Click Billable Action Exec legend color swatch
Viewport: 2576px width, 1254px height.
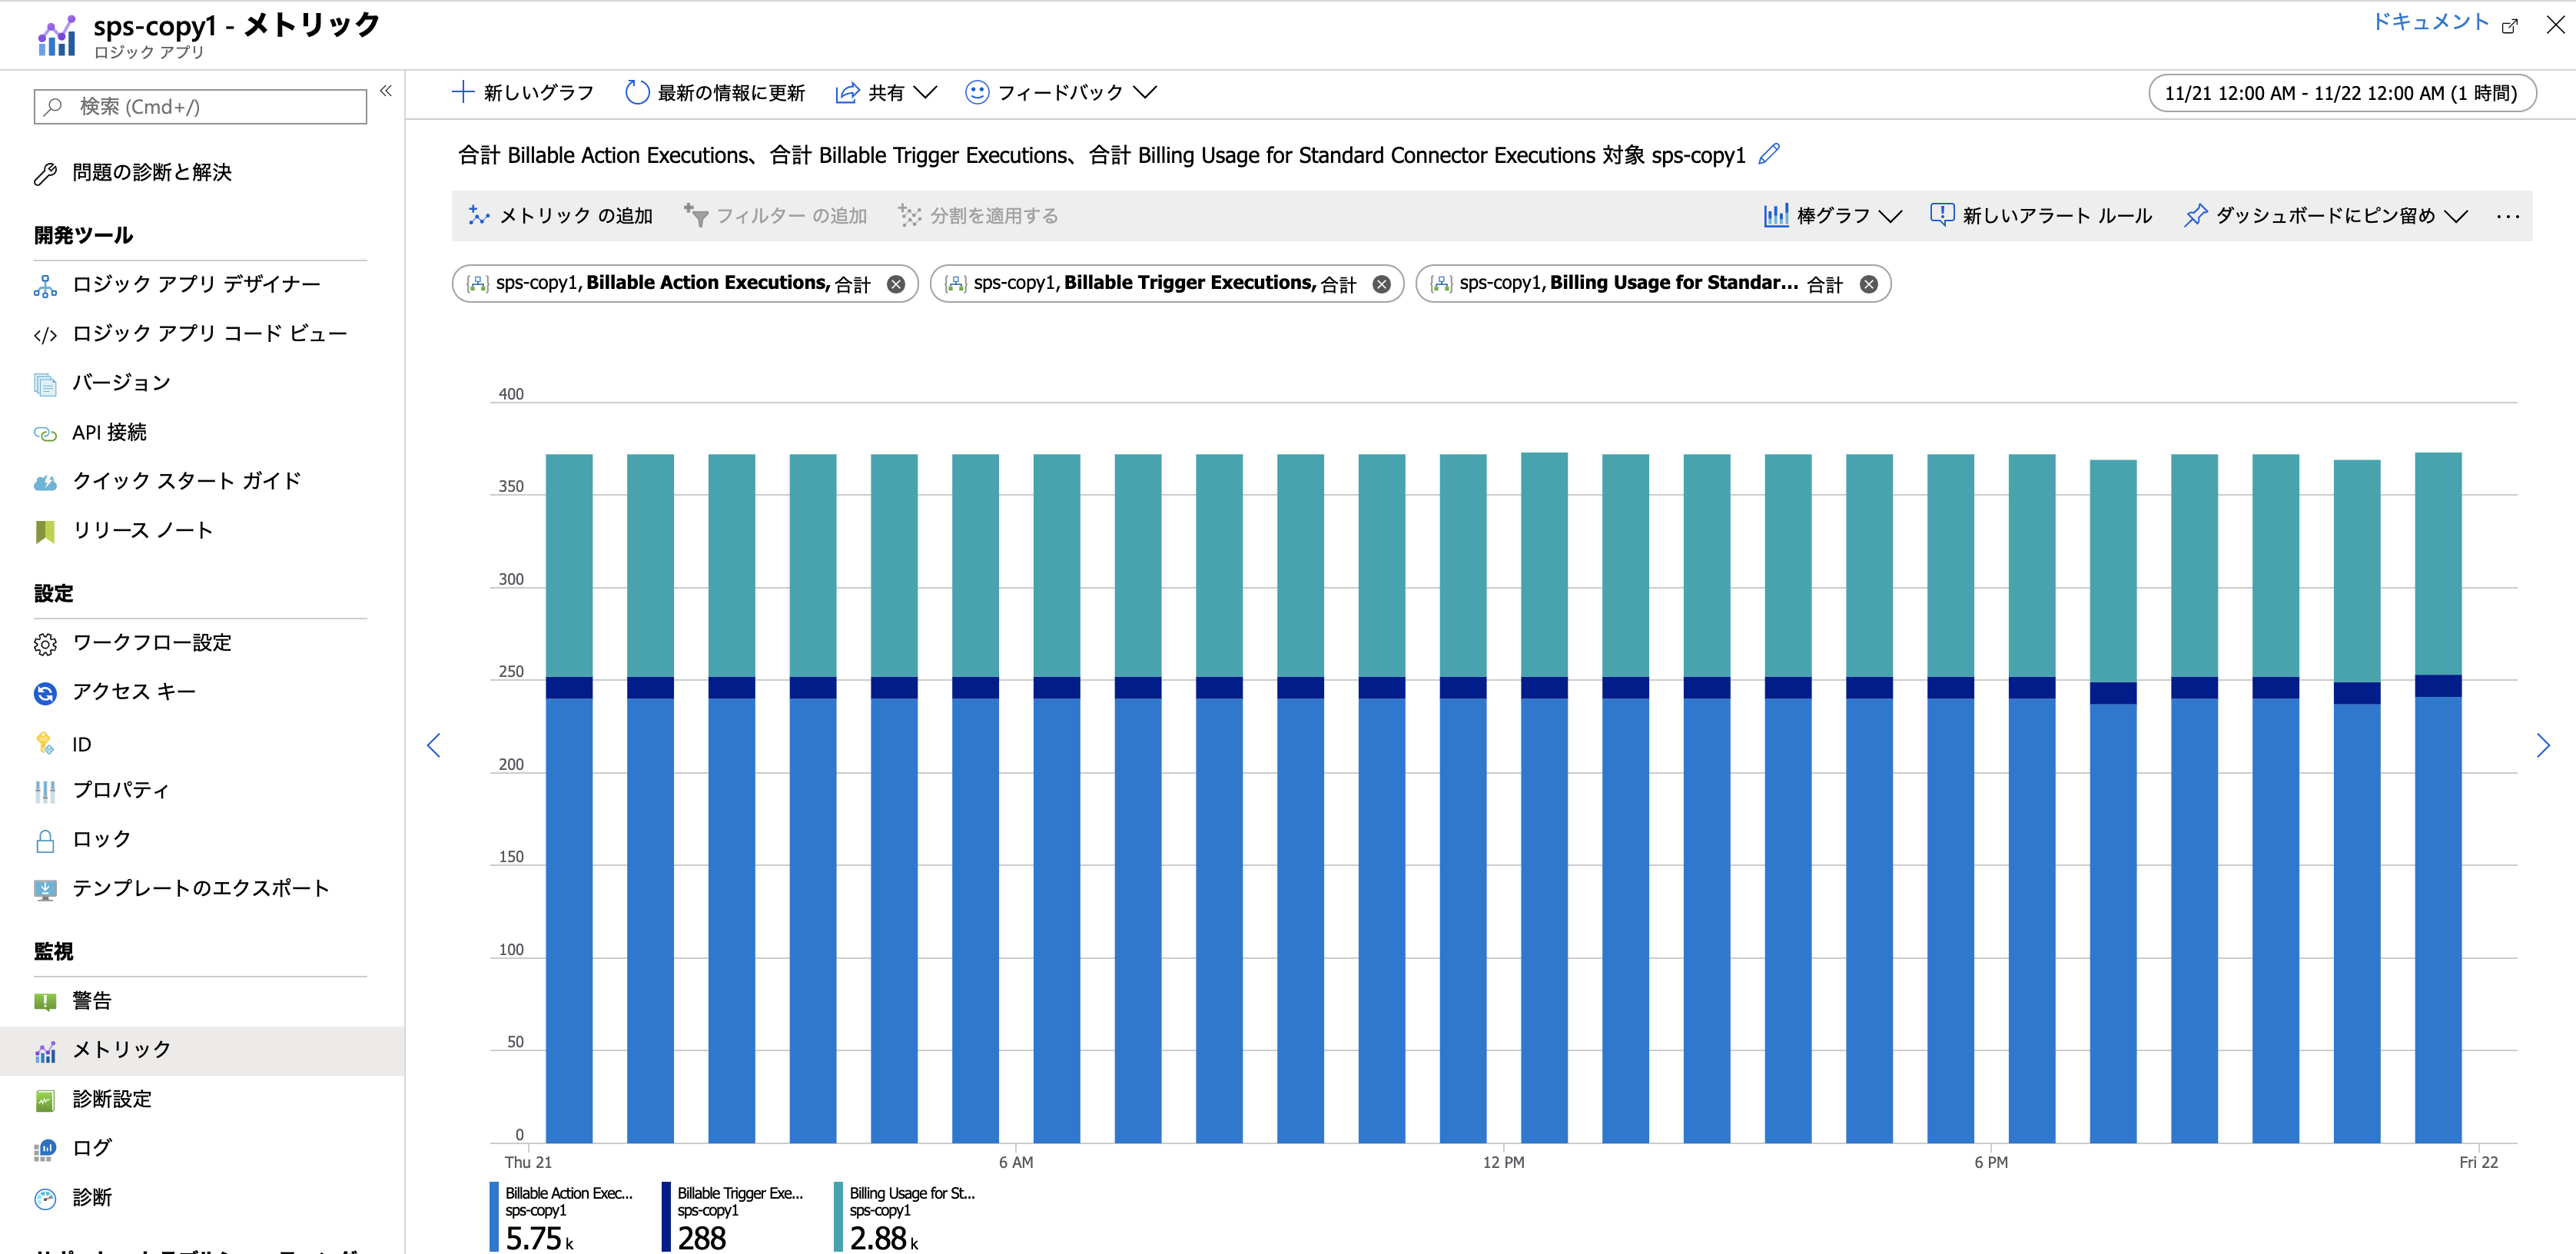[494, 1217]
